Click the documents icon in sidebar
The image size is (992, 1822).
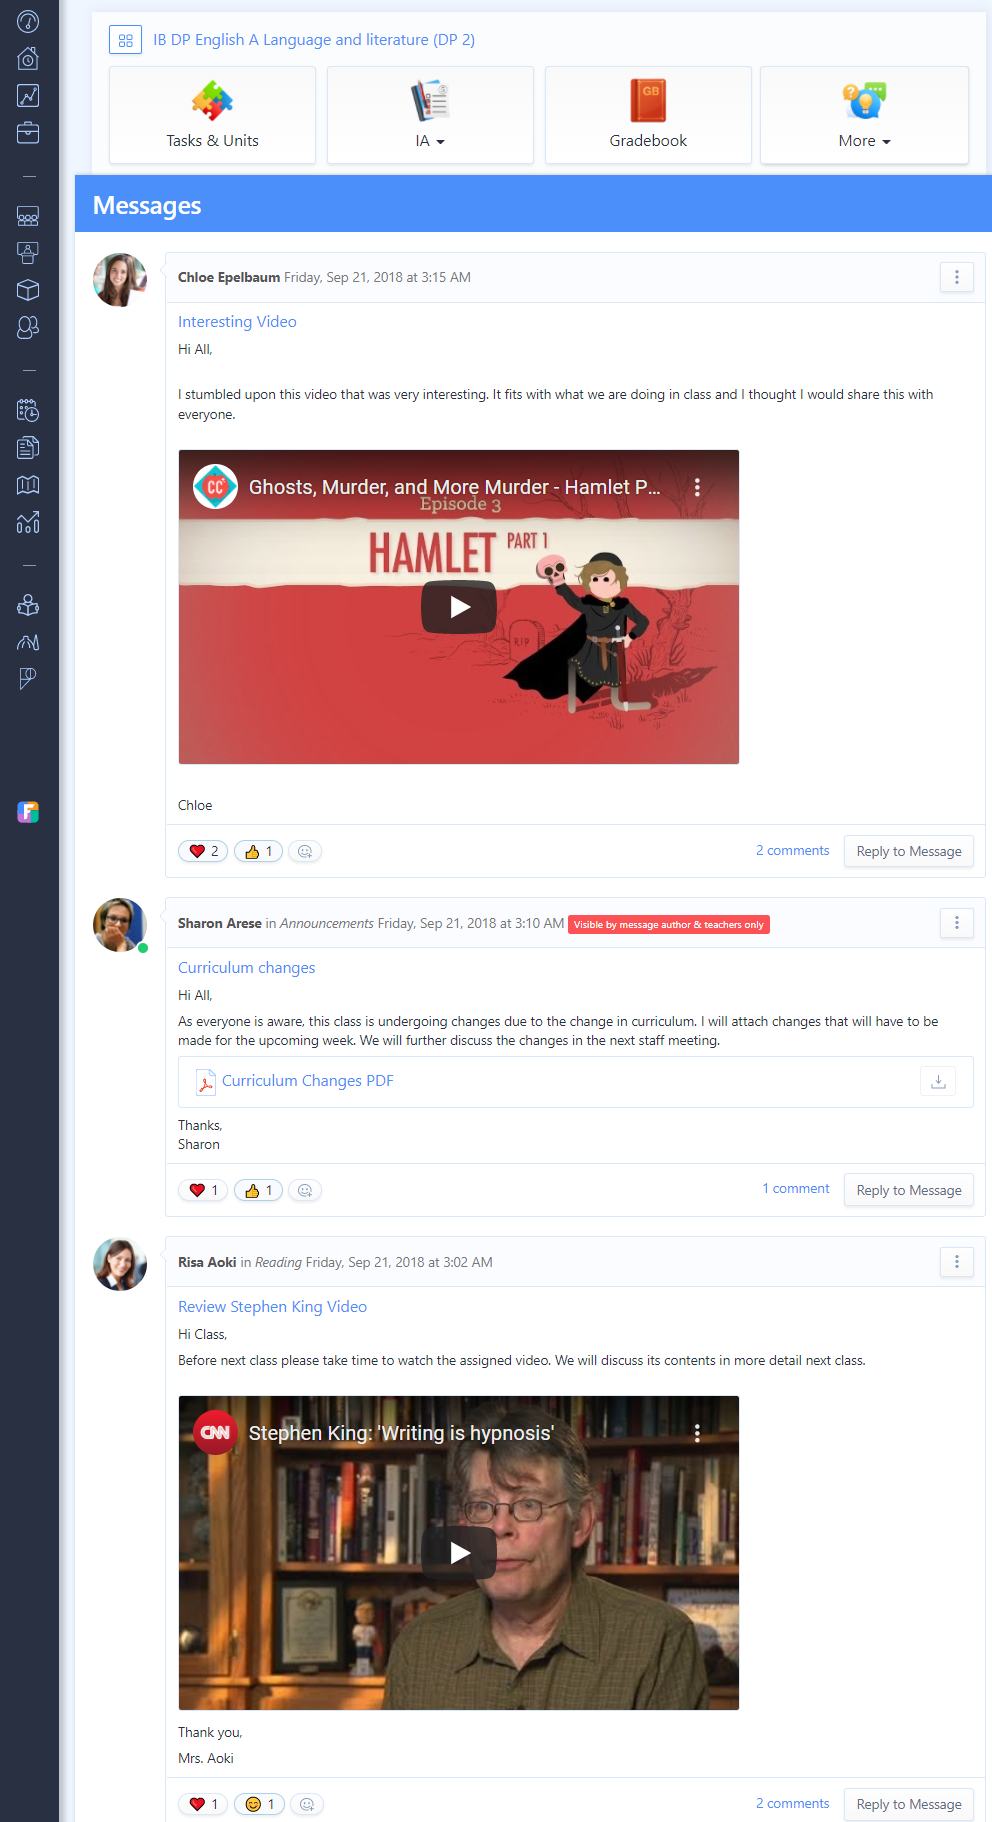28,447
